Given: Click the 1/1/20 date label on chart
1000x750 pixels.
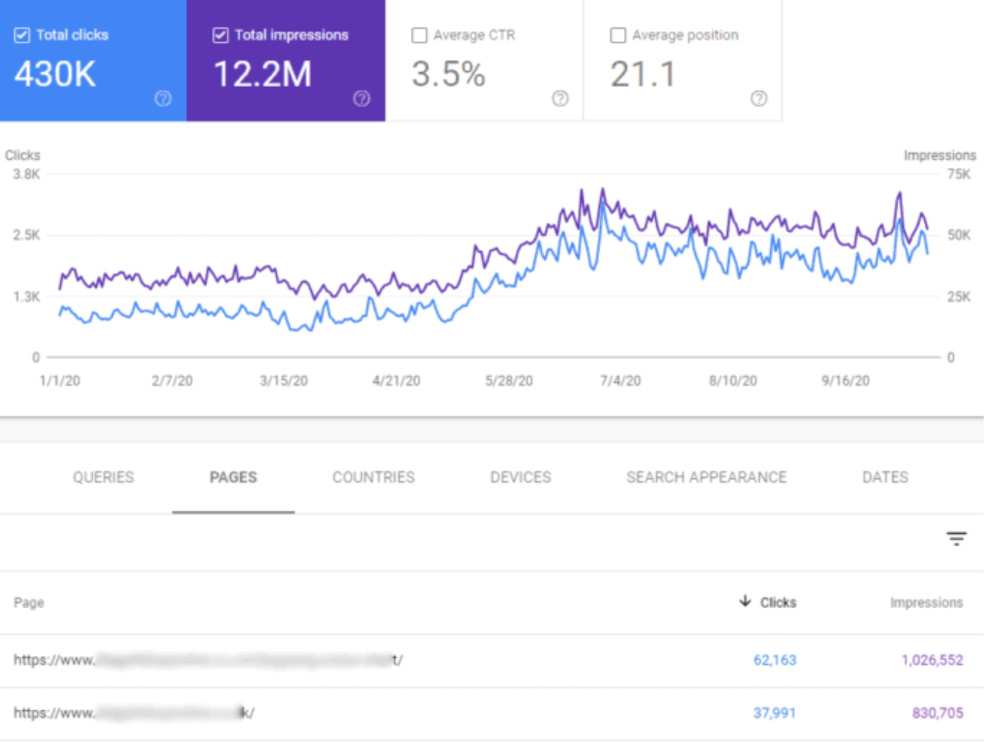Looking at the screenshot, I should [x=60, y=381].
